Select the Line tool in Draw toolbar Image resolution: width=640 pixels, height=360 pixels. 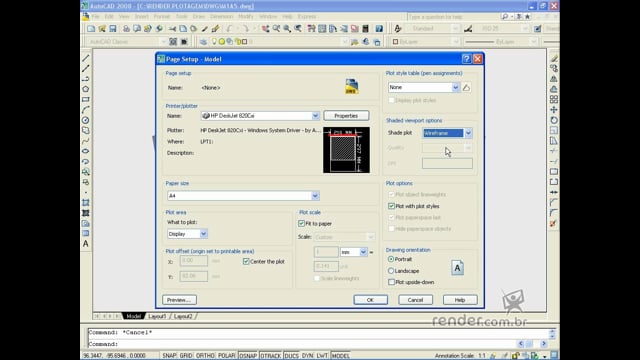(x=86, y=58)
